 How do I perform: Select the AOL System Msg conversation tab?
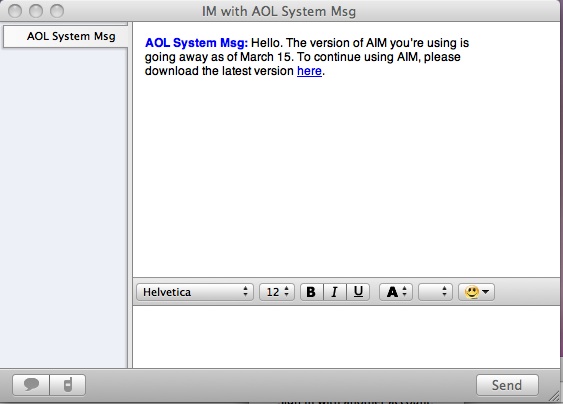(65, 36)
